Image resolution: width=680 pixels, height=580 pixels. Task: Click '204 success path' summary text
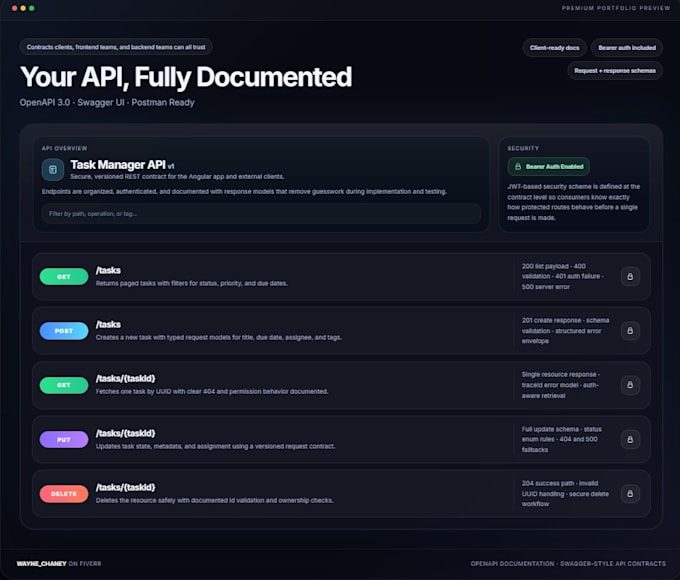(x=565, y=494)
